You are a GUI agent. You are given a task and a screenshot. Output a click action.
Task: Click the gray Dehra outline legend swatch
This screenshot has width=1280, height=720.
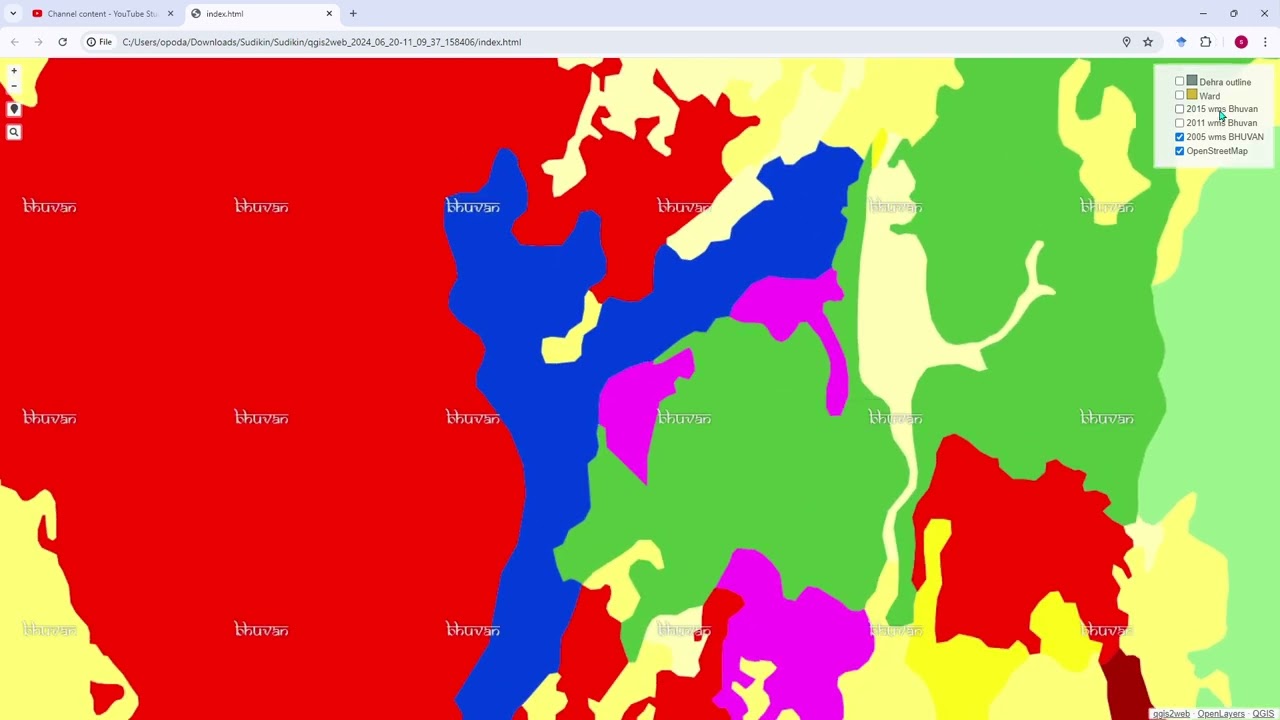1192,81
